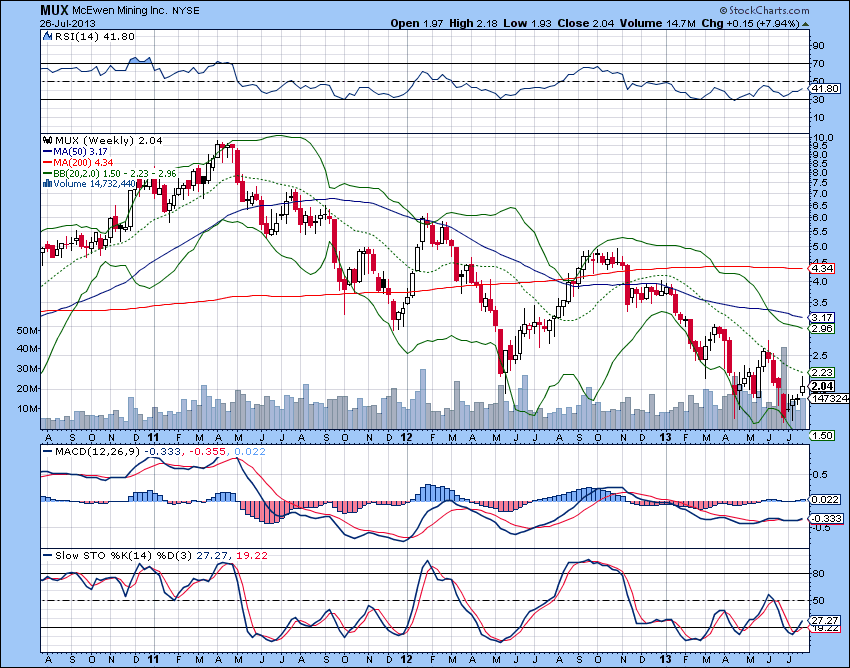Click the MUX (Weekly) 2.04 legend label
850x668 pixels.
click(x=108, y=140)
